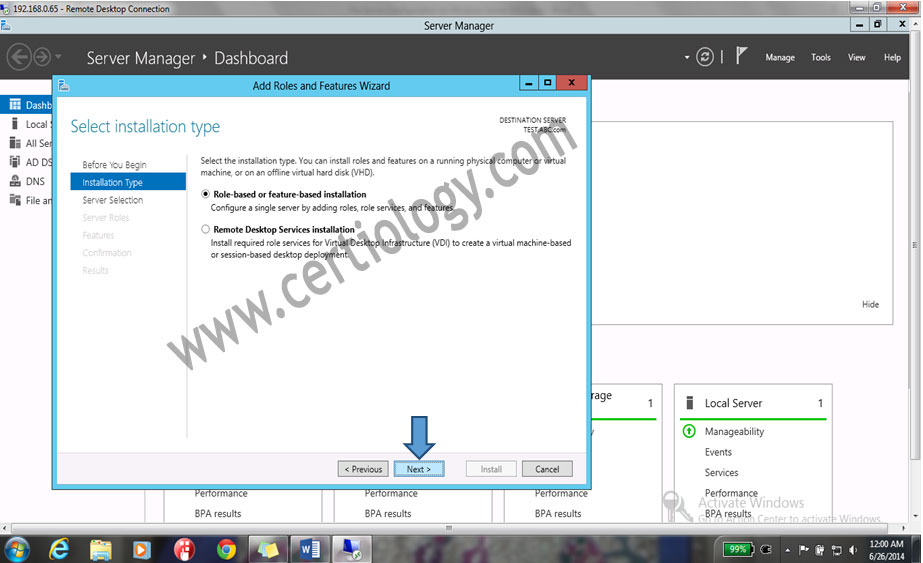Open the navigation history dropdown arrow
The image size is (923, 563).
[58, 57]
